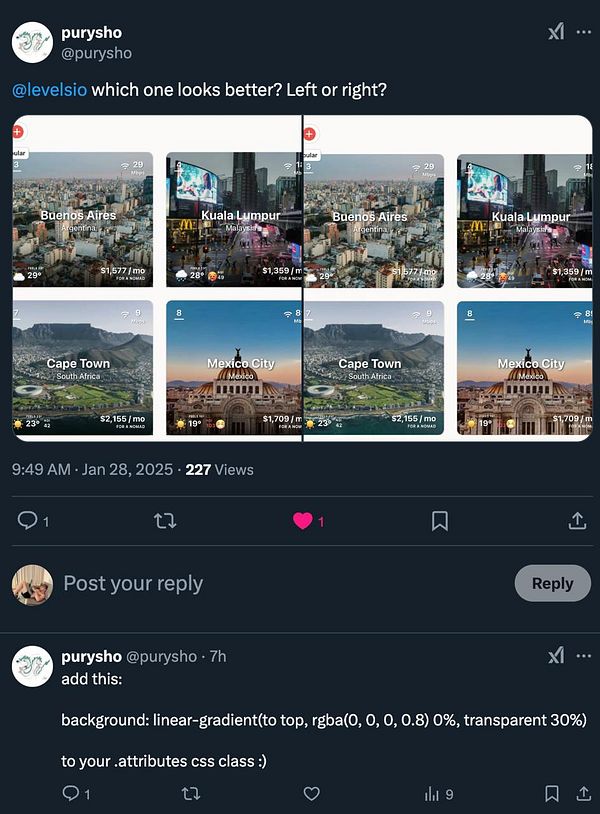Viewport: 600px width, 814px height.
Task: Open the @levelsio mention link
Action: (43, 90)
